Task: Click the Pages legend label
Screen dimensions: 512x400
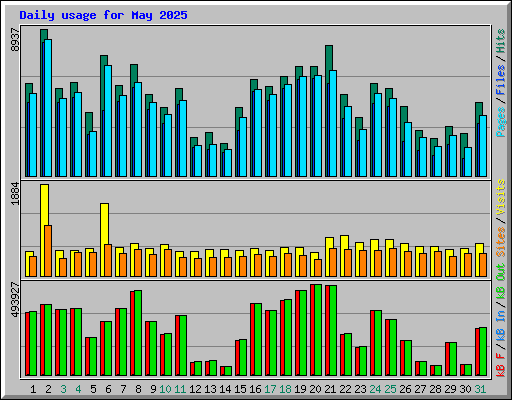Action: (501, 122)
